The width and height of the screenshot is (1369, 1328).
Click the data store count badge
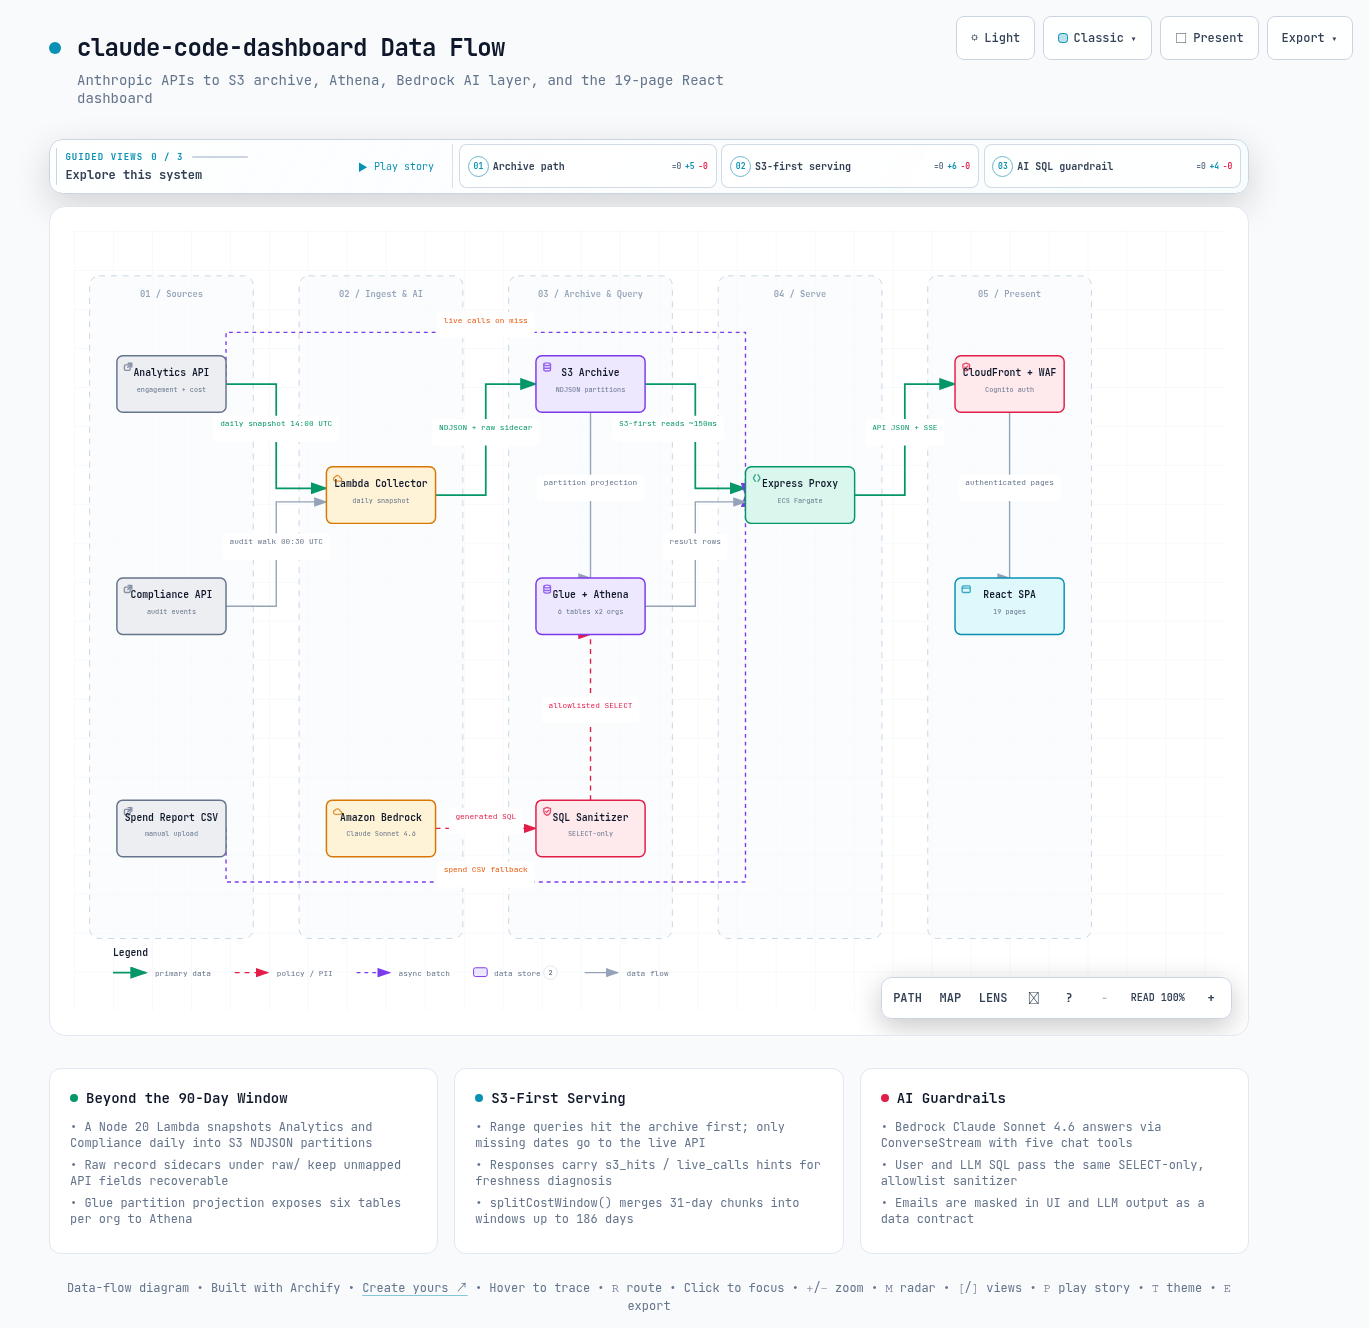pyautogui.click(x=550, y=973)
